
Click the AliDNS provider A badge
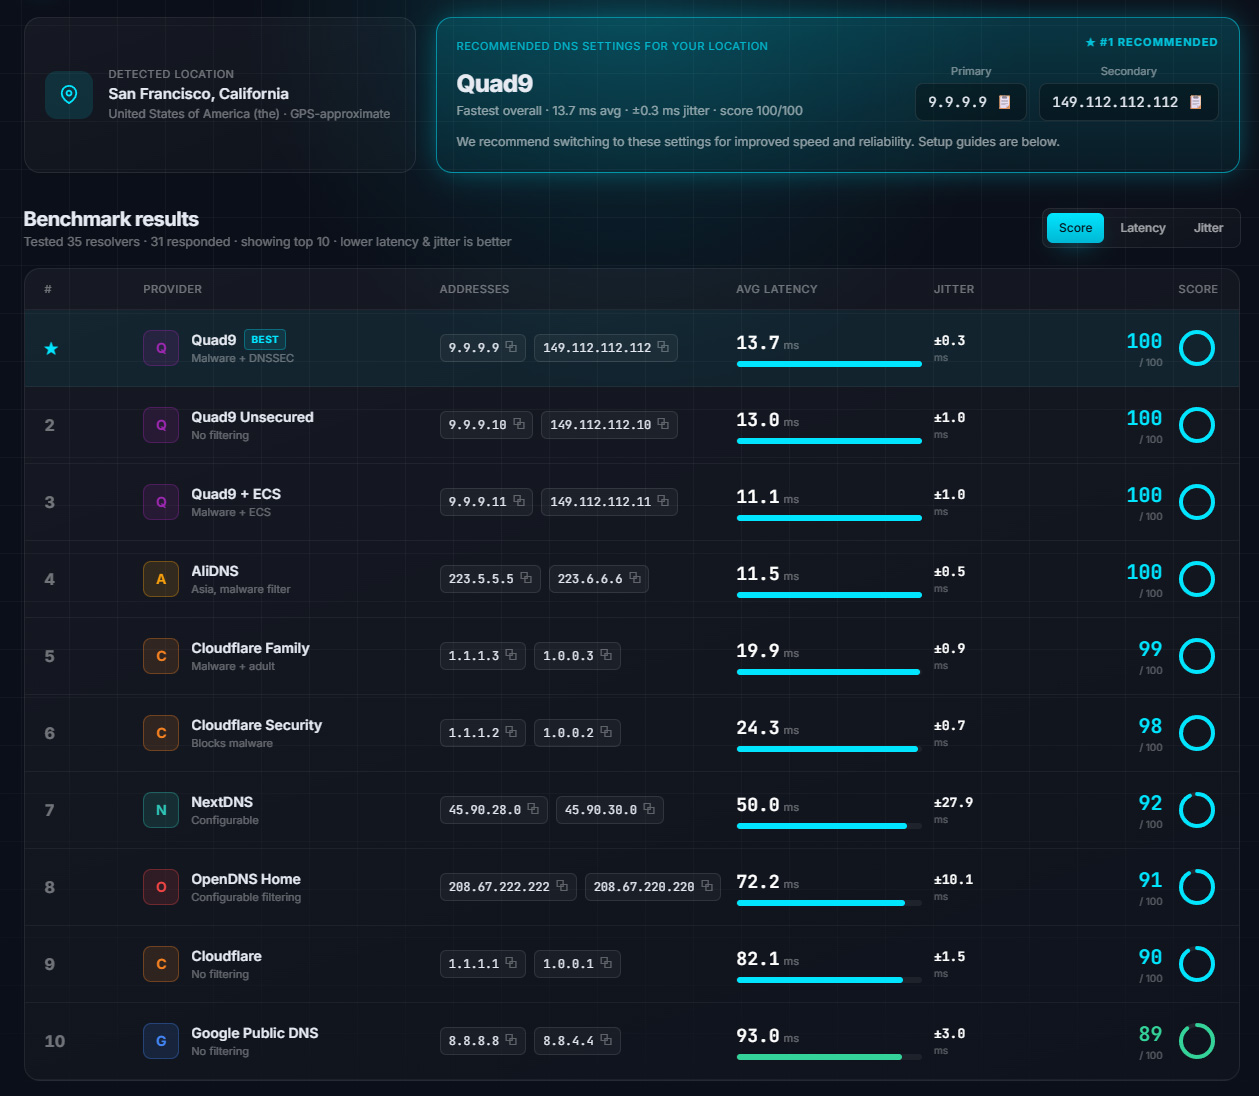tap(161, 579)
